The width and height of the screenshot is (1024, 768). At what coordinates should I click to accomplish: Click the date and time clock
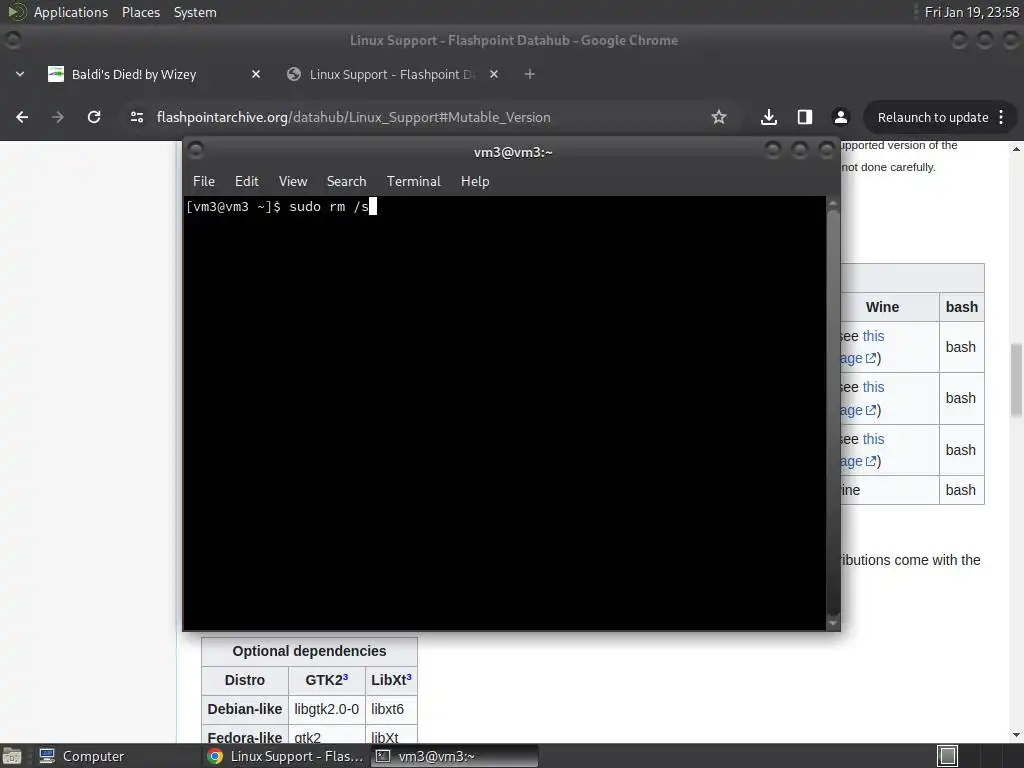coord(972,12)
